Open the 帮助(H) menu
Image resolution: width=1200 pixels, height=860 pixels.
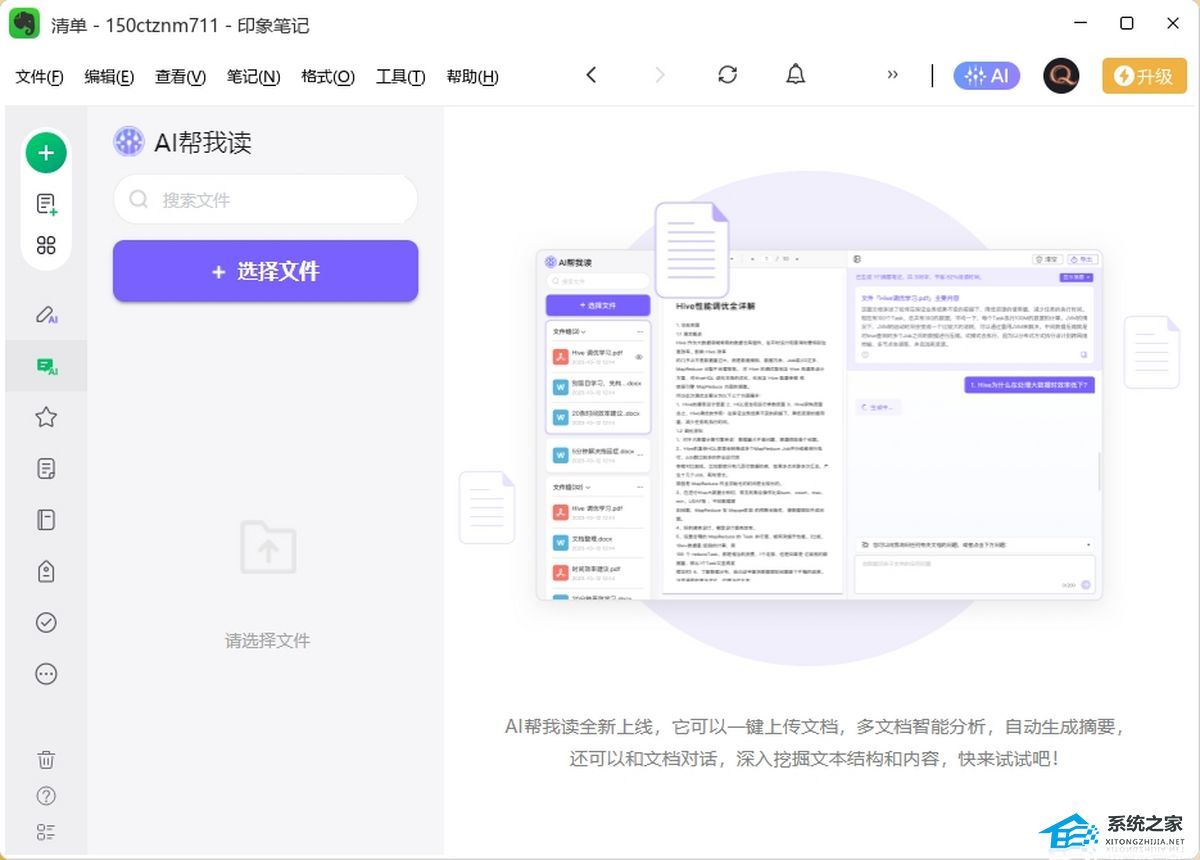(472, 77)
